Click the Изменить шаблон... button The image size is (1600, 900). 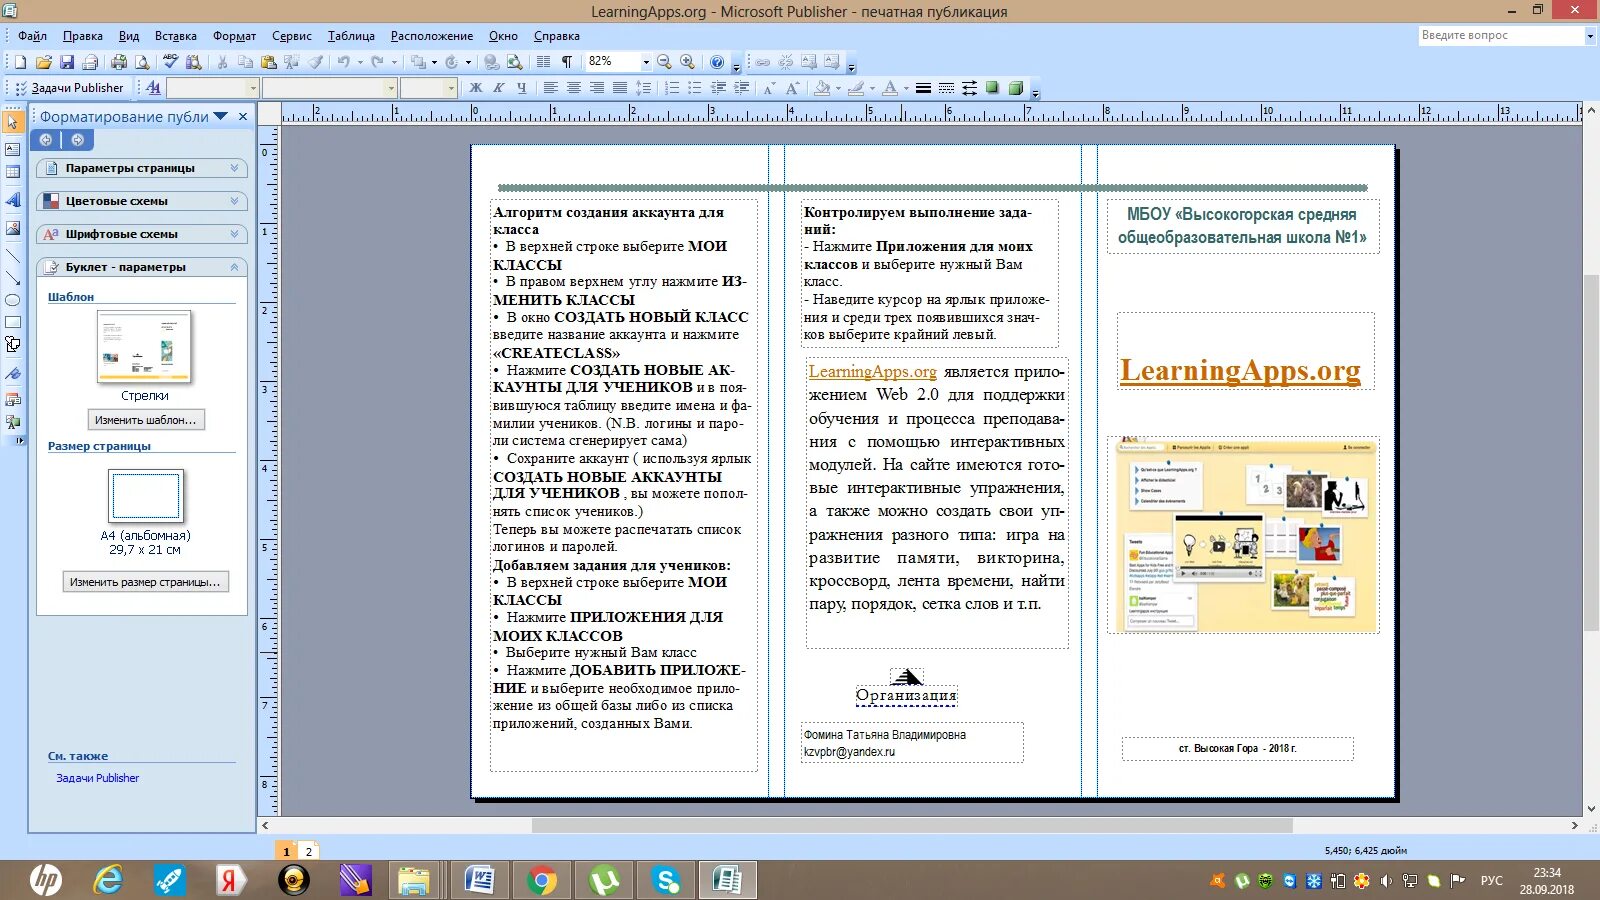tap(146, 420)
